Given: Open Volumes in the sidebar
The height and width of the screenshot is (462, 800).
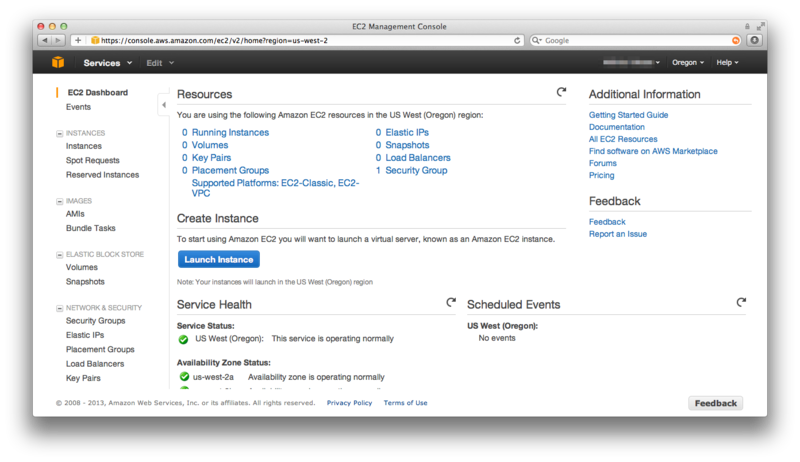Looking at the screenshot, I should [82, 267].
